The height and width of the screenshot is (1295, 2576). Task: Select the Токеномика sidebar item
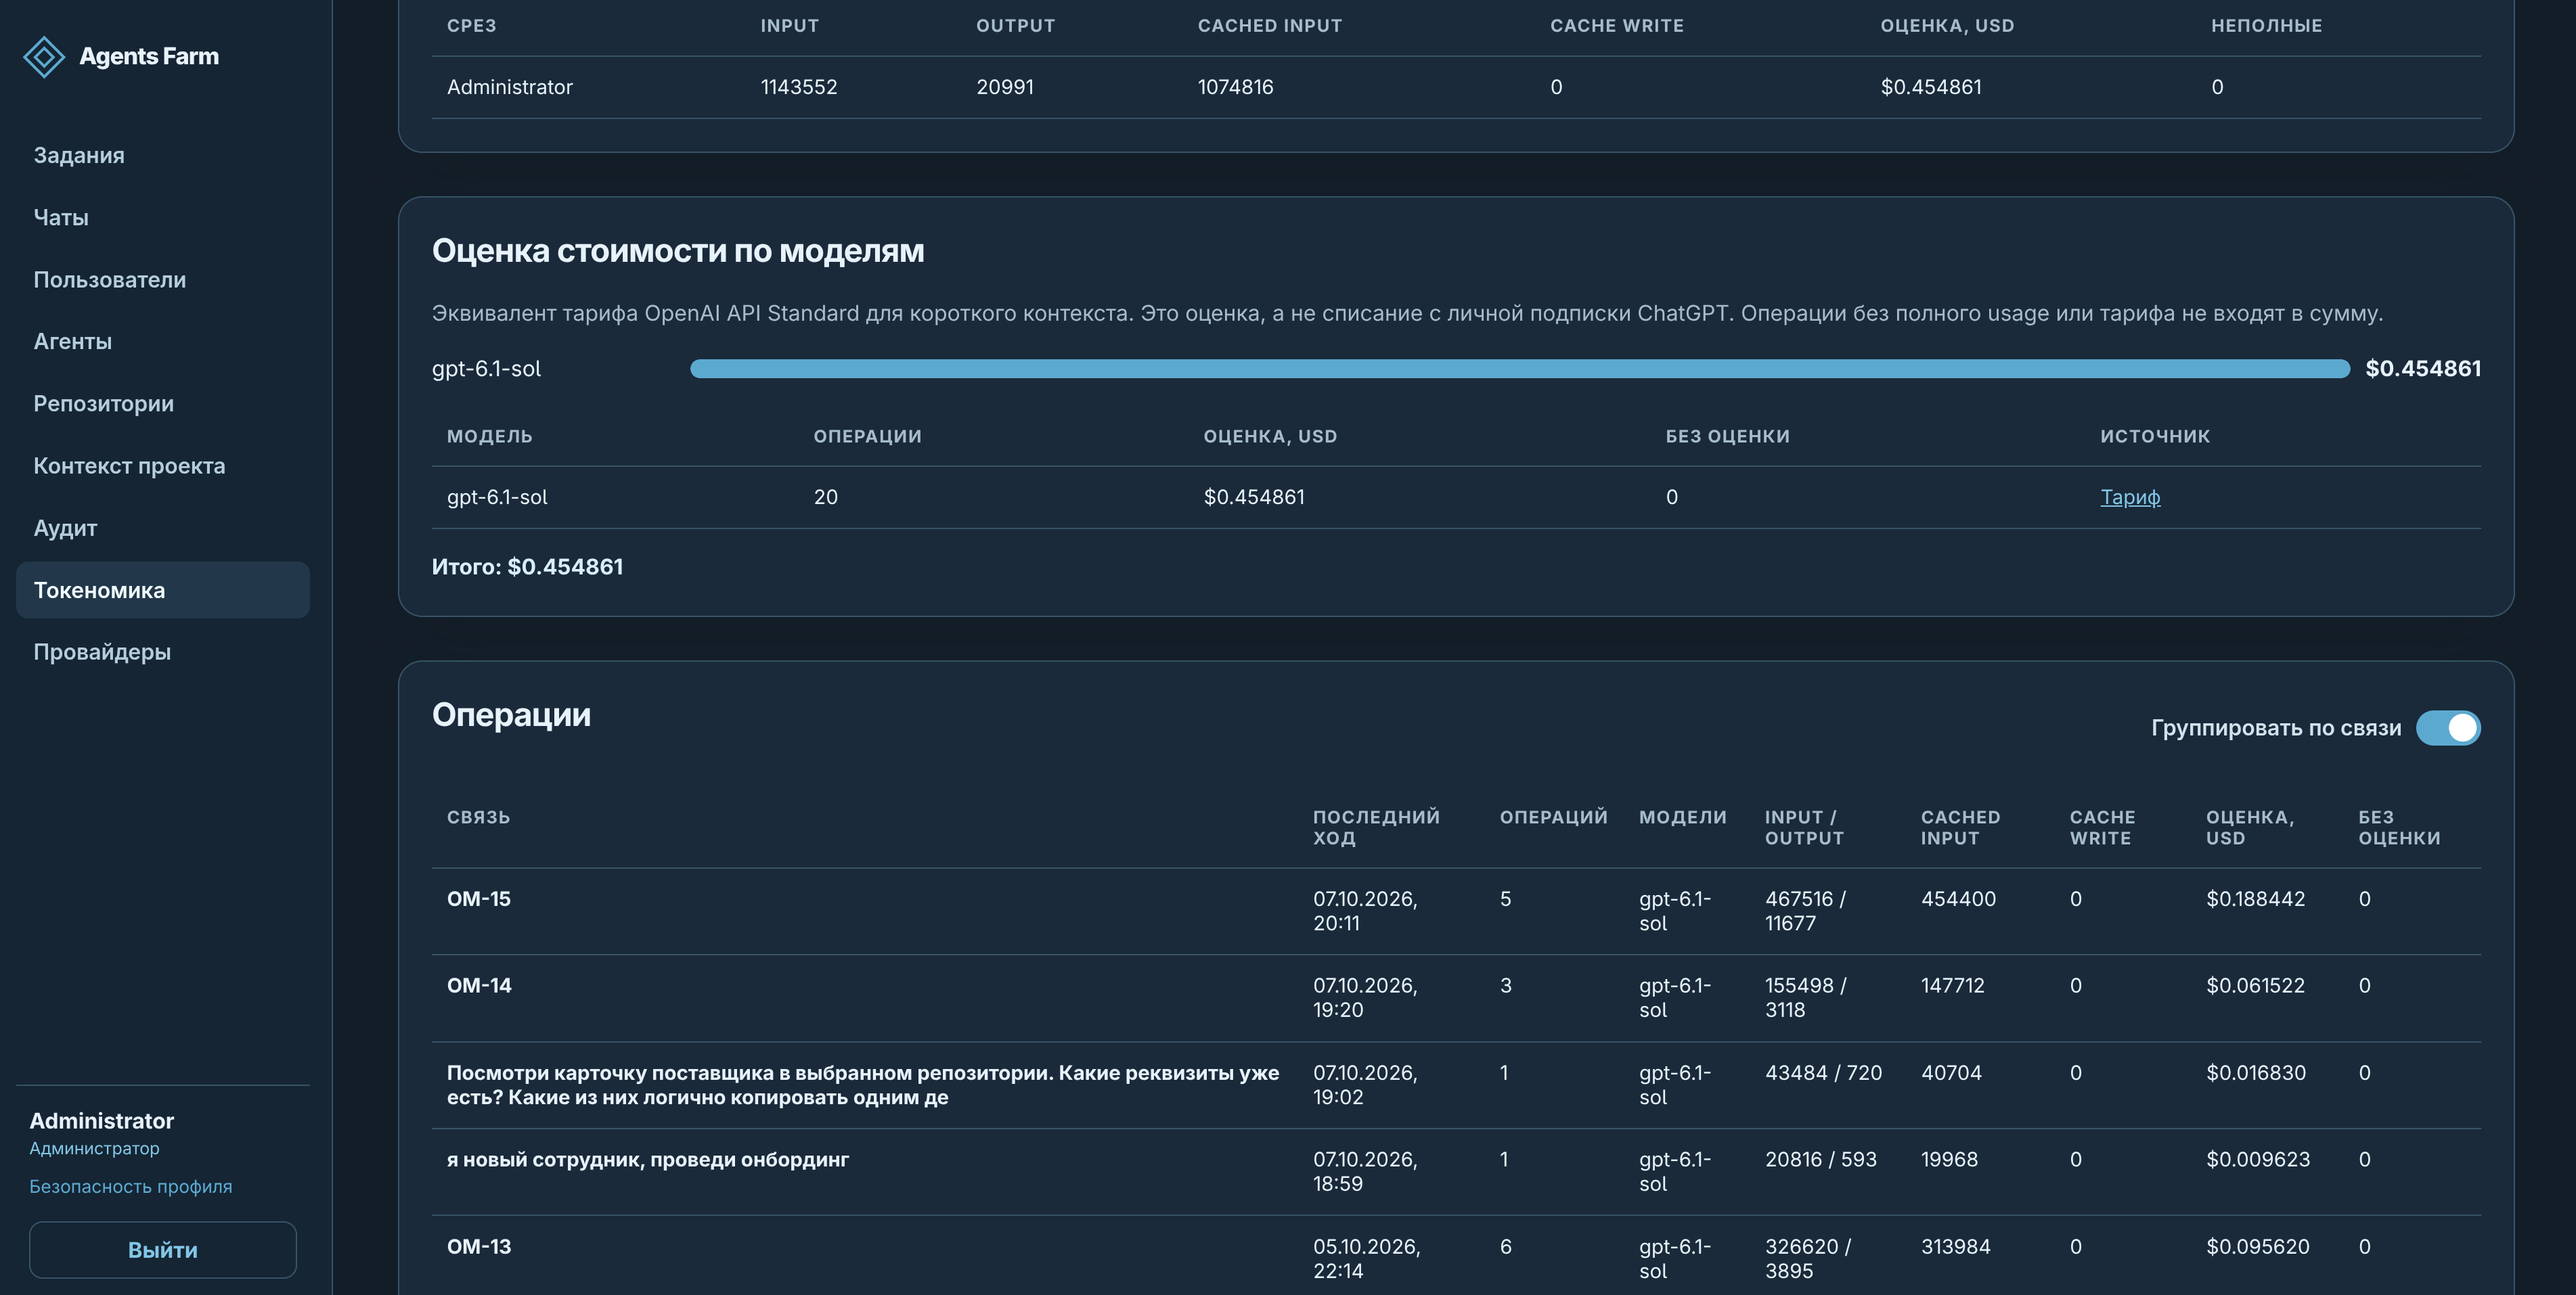click(x=163, y=590)
